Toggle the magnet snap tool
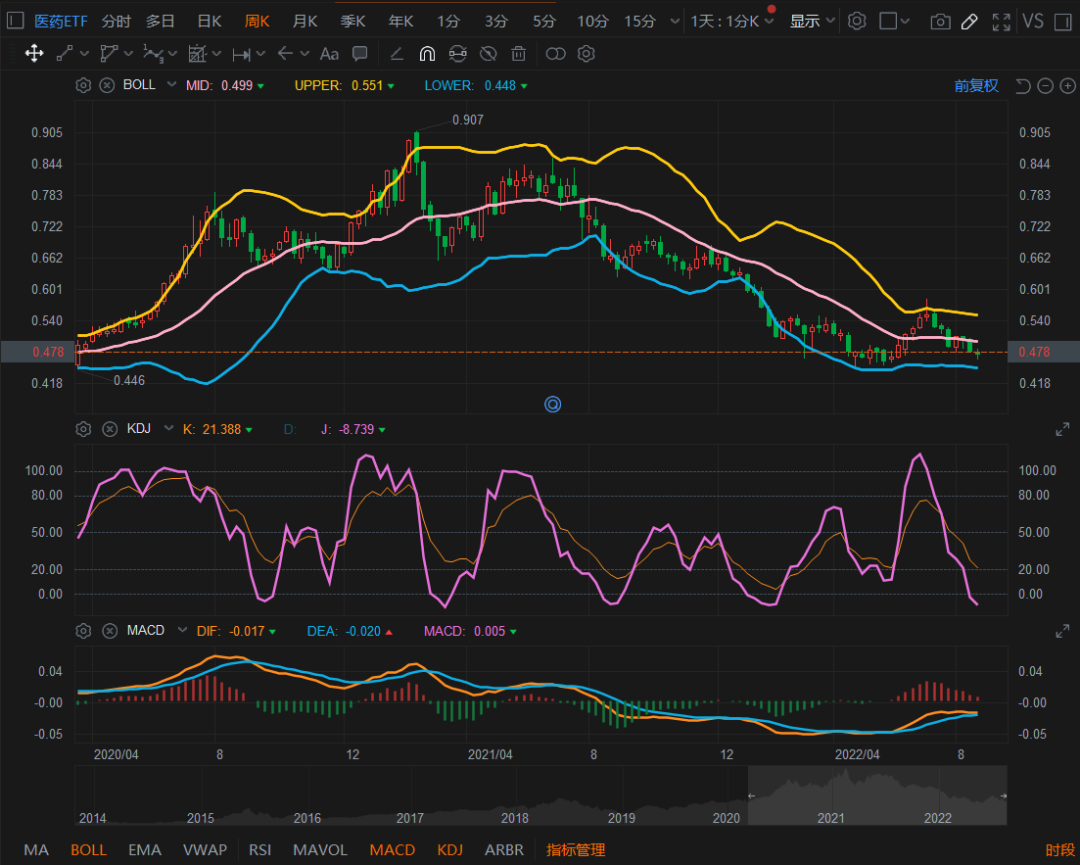 (427, 53)
